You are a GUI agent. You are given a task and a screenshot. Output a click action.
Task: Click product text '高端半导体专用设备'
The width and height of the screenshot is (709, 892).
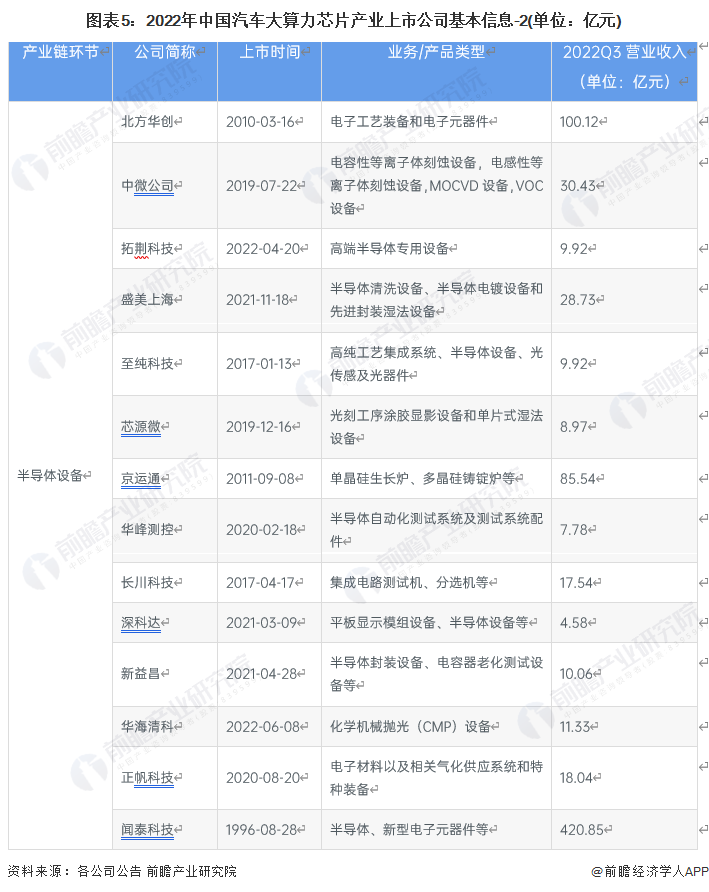coord(389,249)
